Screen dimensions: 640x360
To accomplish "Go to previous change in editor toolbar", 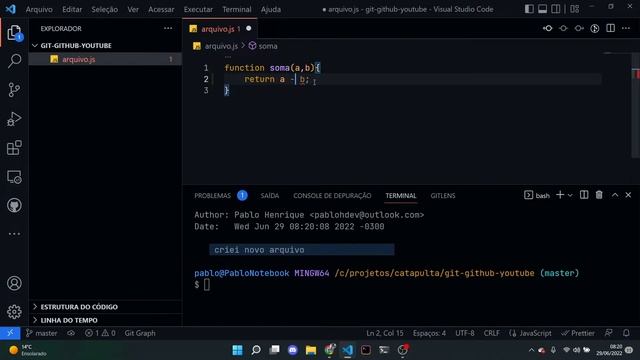I will point(547,28).
